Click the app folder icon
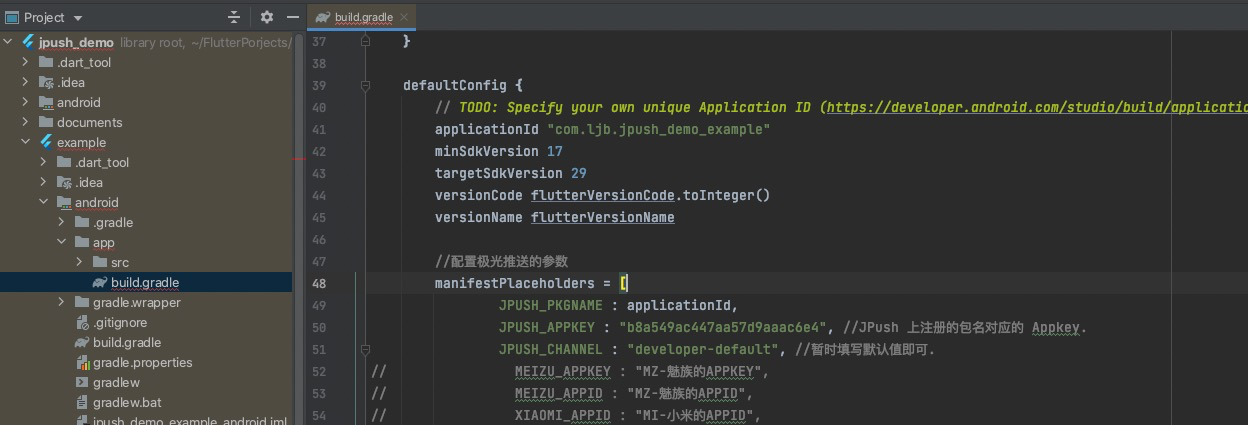Image resolution: width=1248 pixels, height=425 pixels. click(x=82, y=242)
